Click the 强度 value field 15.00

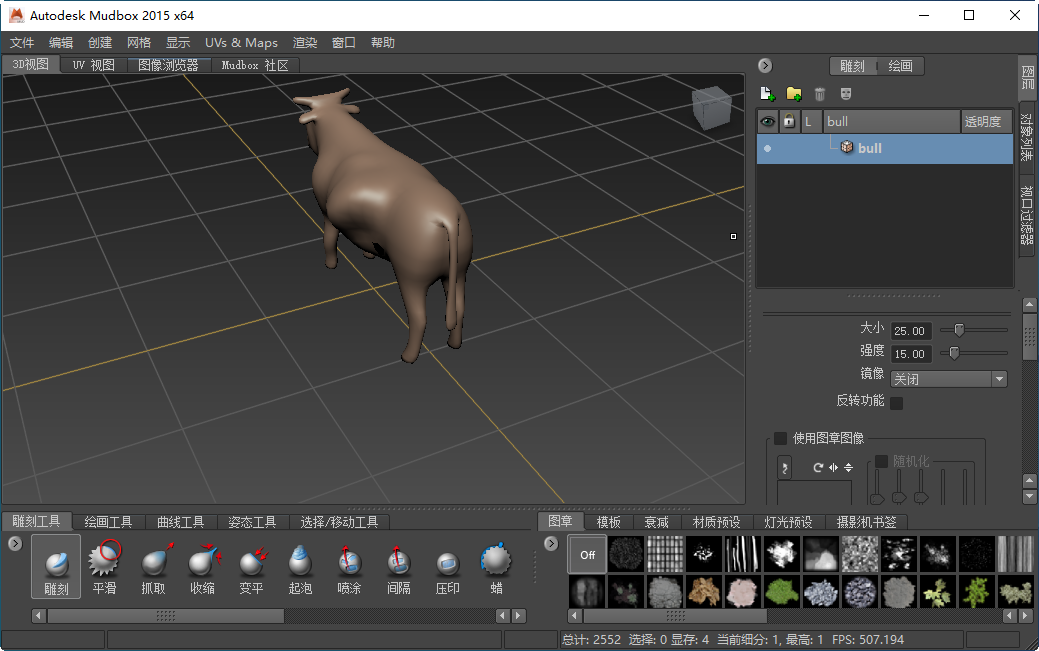tap(911, 354)
